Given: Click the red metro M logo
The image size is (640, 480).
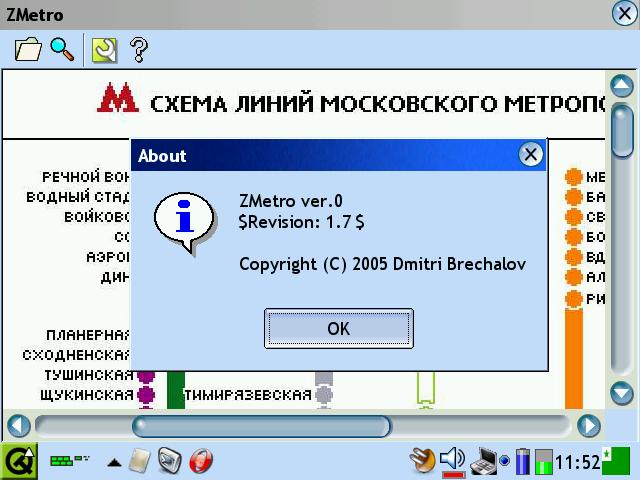Looking at the screenshot, I should (118, 98).
